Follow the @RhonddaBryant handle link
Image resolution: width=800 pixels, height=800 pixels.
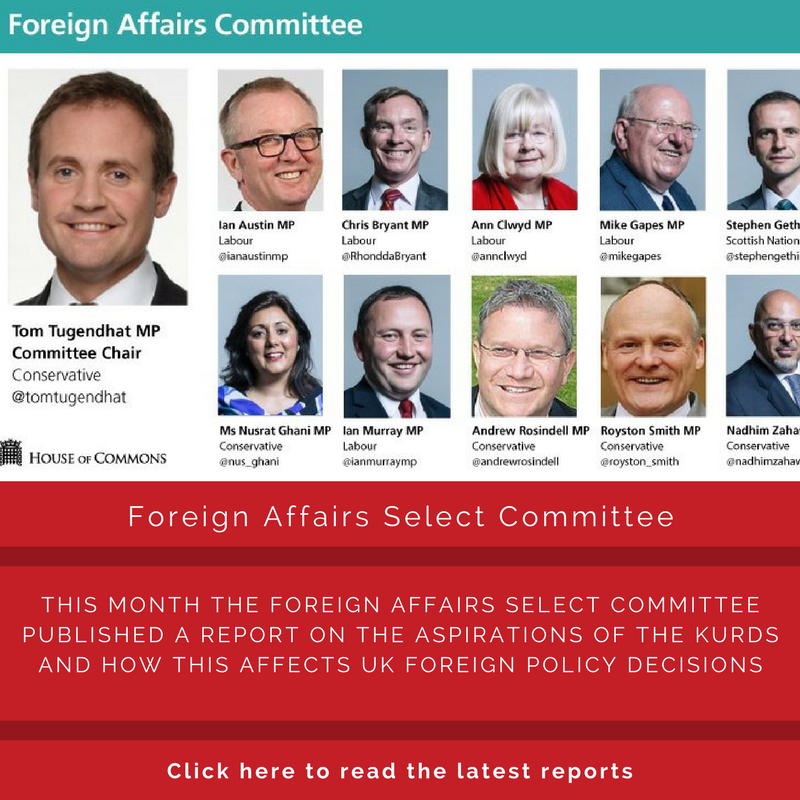384,256
